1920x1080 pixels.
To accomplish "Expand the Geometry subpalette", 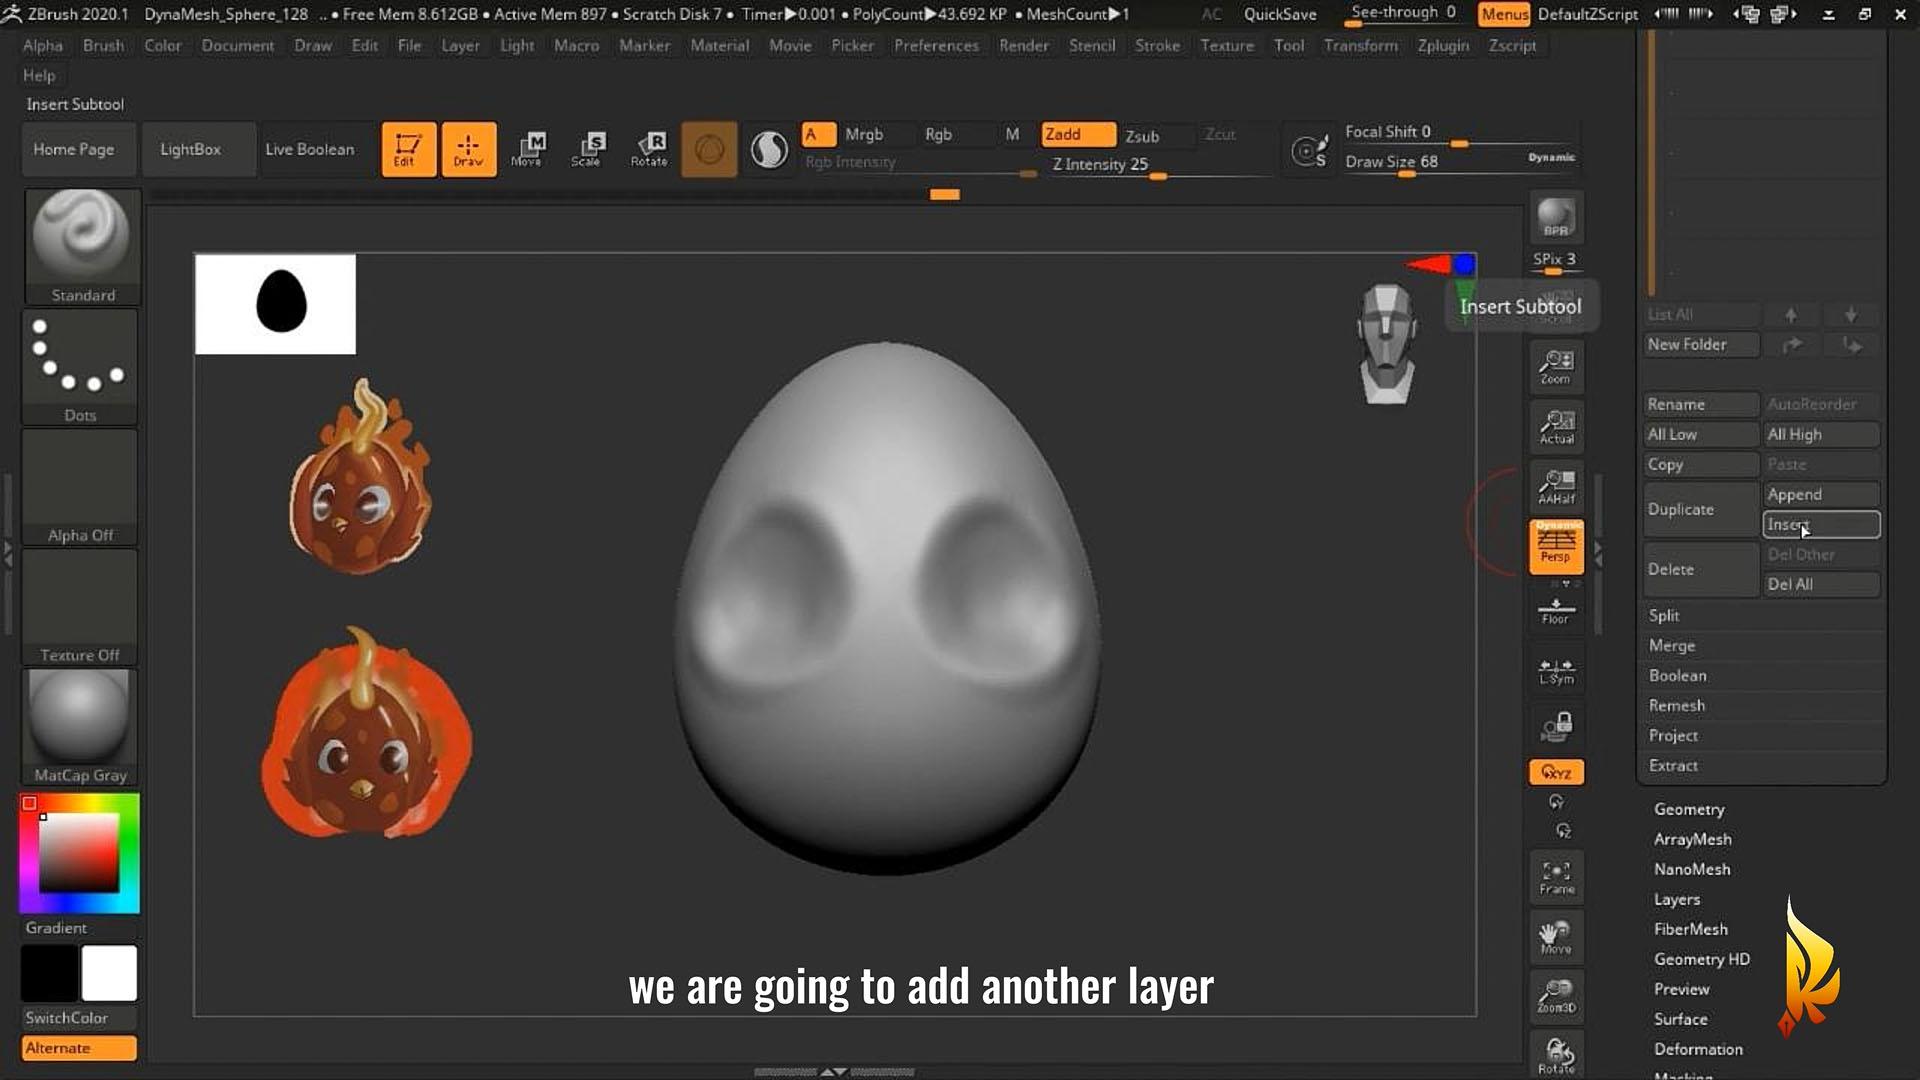I will 1689,809.
